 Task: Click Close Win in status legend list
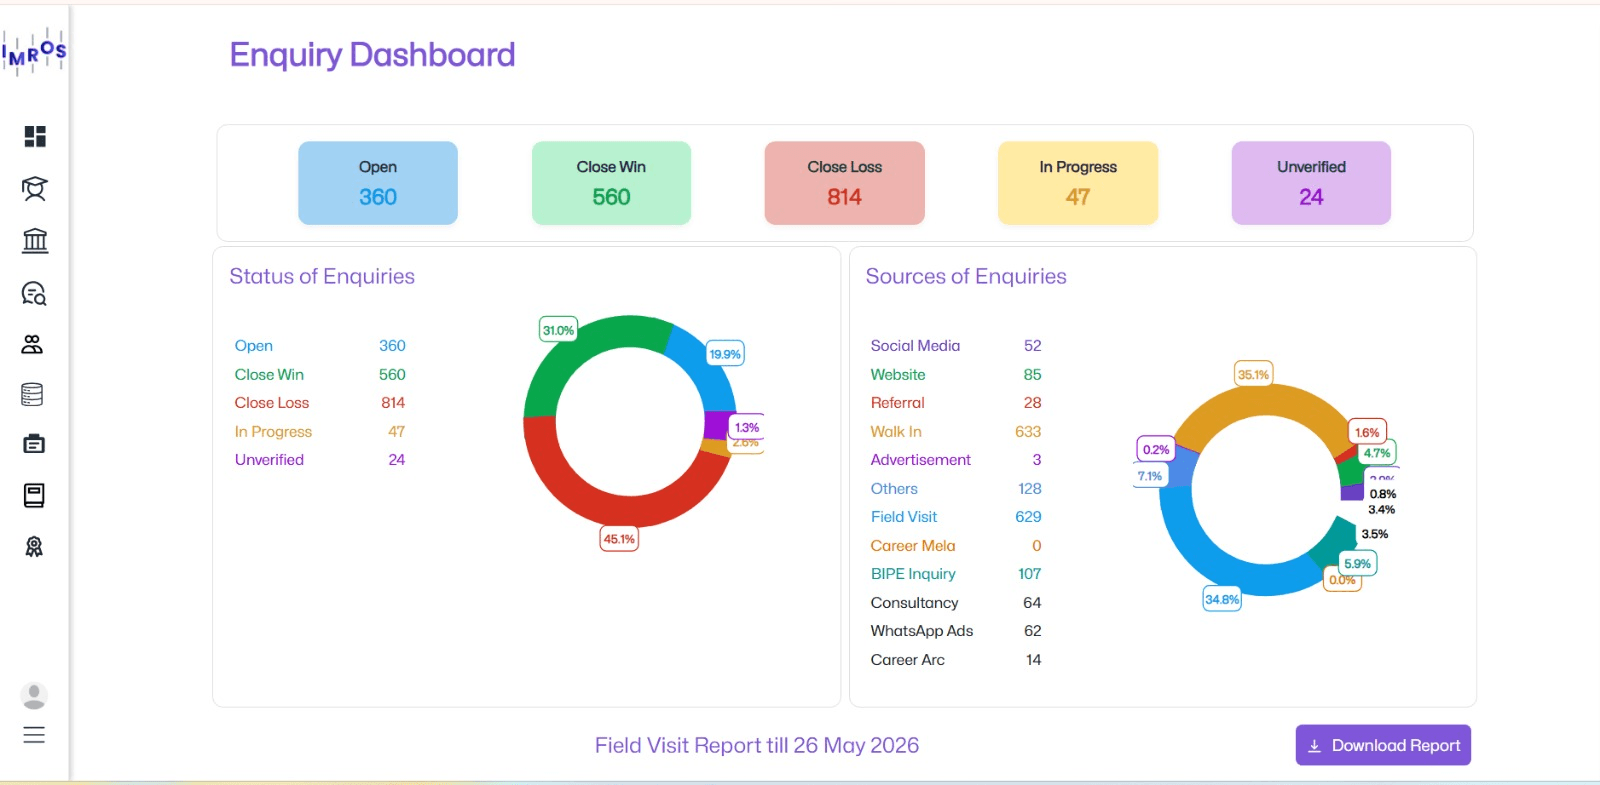coord(269,374)
